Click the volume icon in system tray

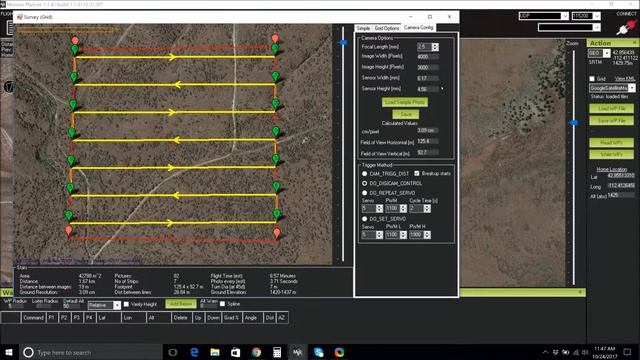[584, 352]
